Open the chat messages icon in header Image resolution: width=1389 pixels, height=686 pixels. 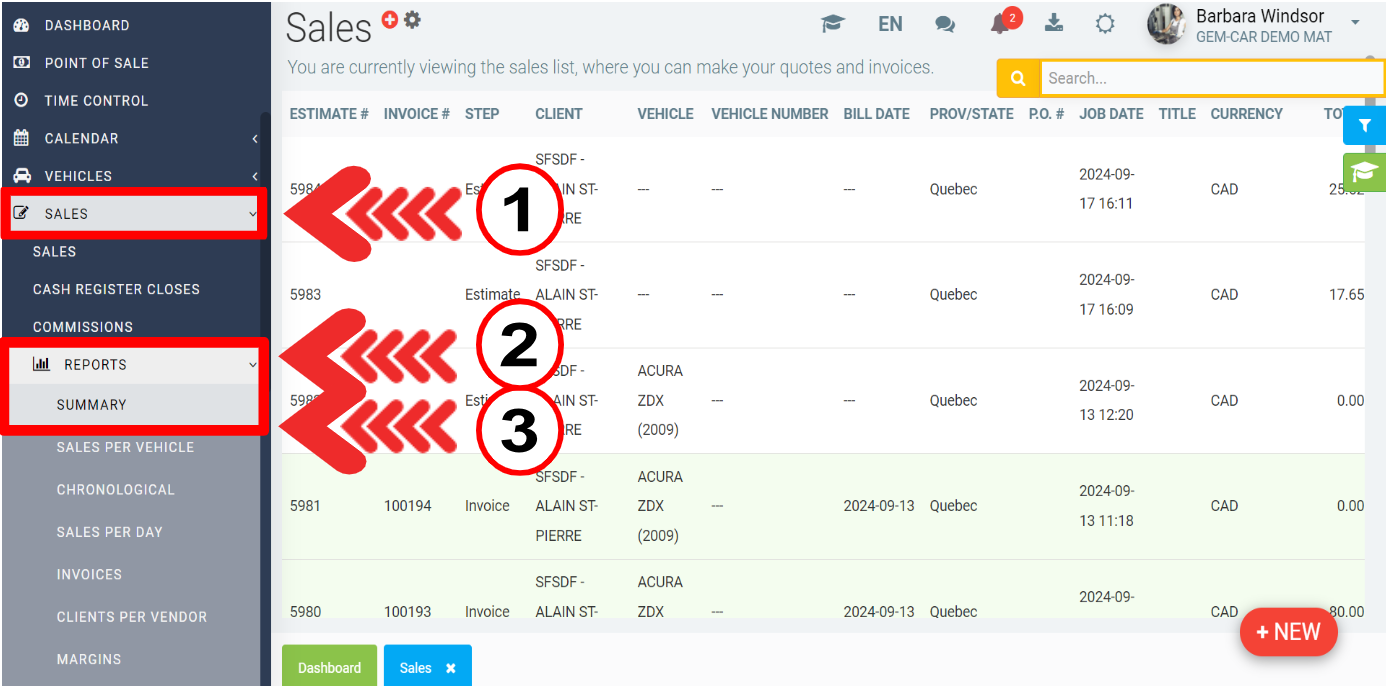(x=945, y=25)
